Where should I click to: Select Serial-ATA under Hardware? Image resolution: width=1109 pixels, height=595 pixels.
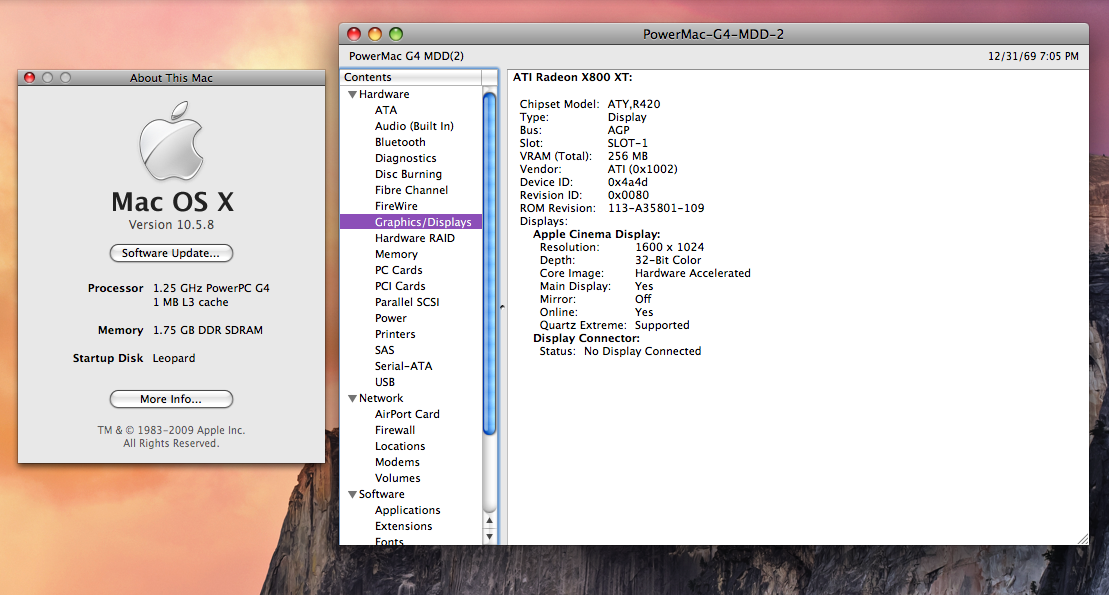402,365
